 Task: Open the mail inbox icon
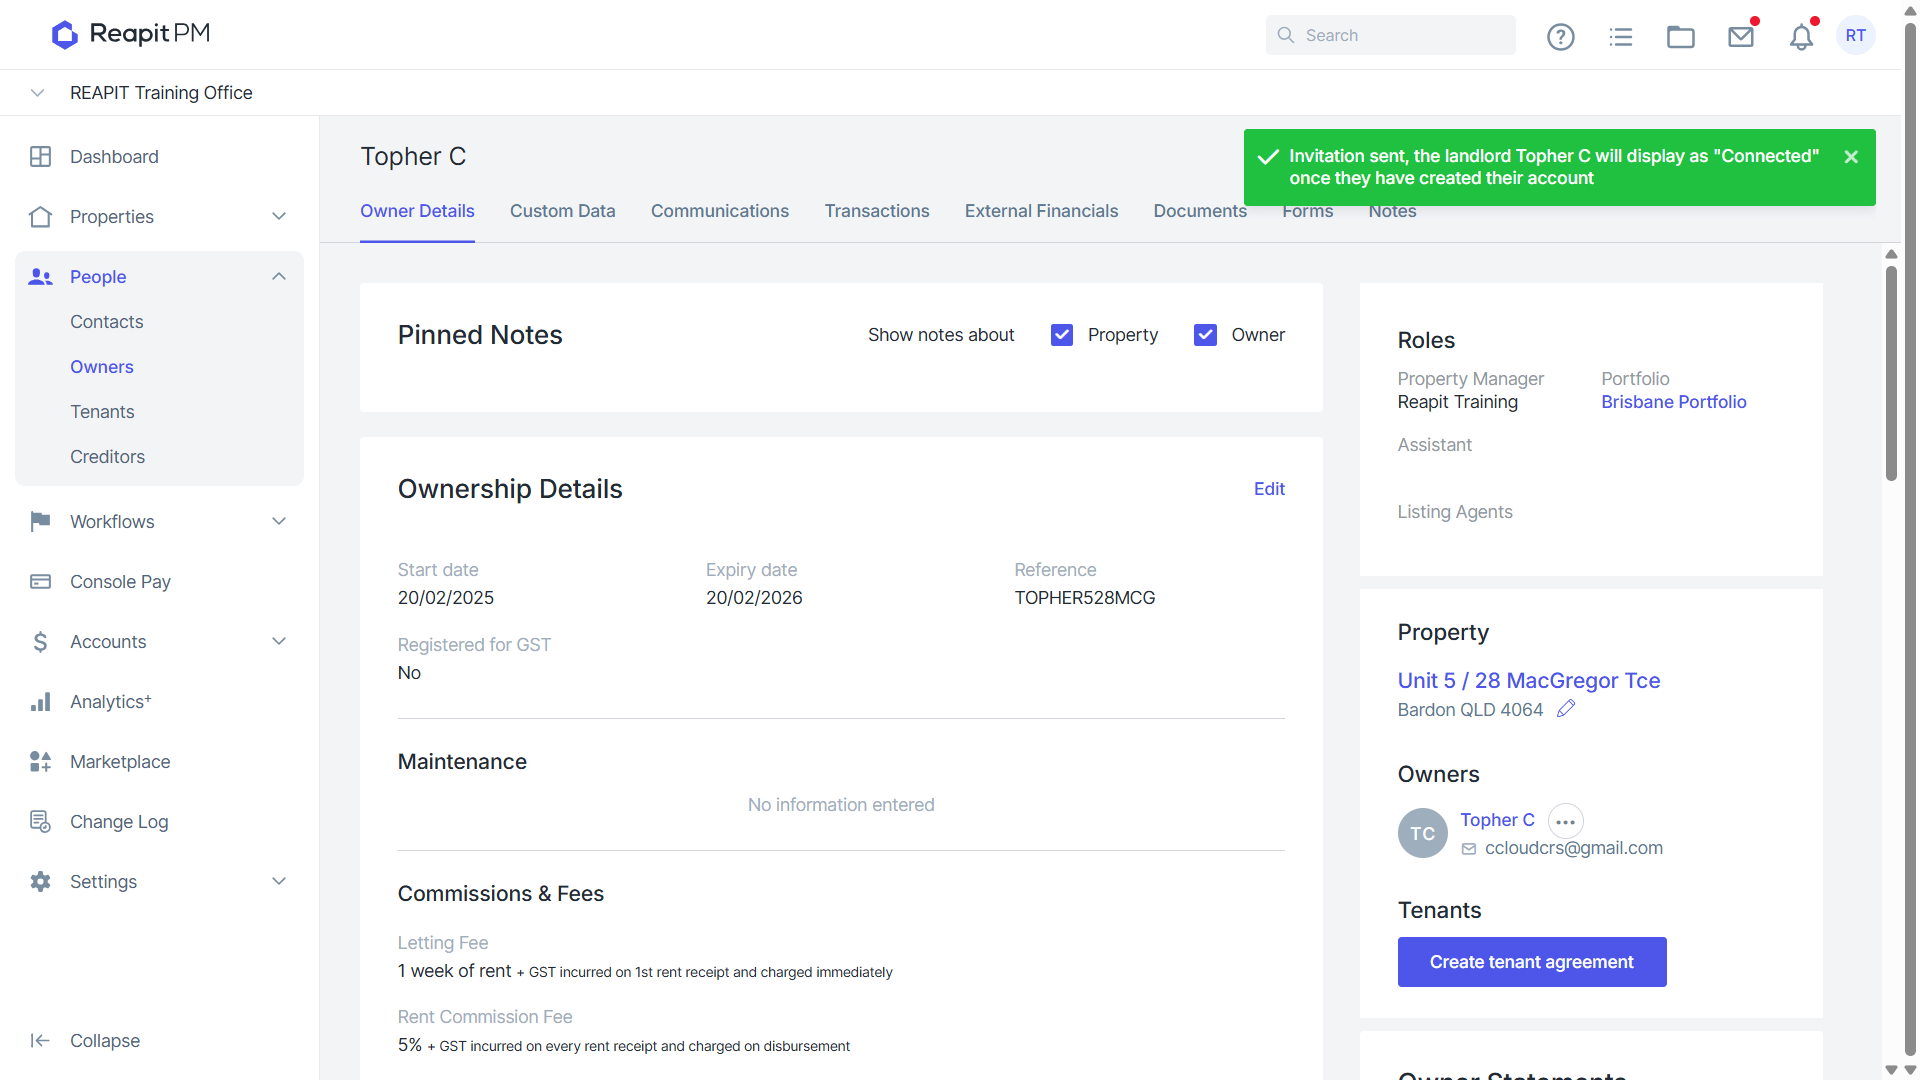coord(1741,37)
